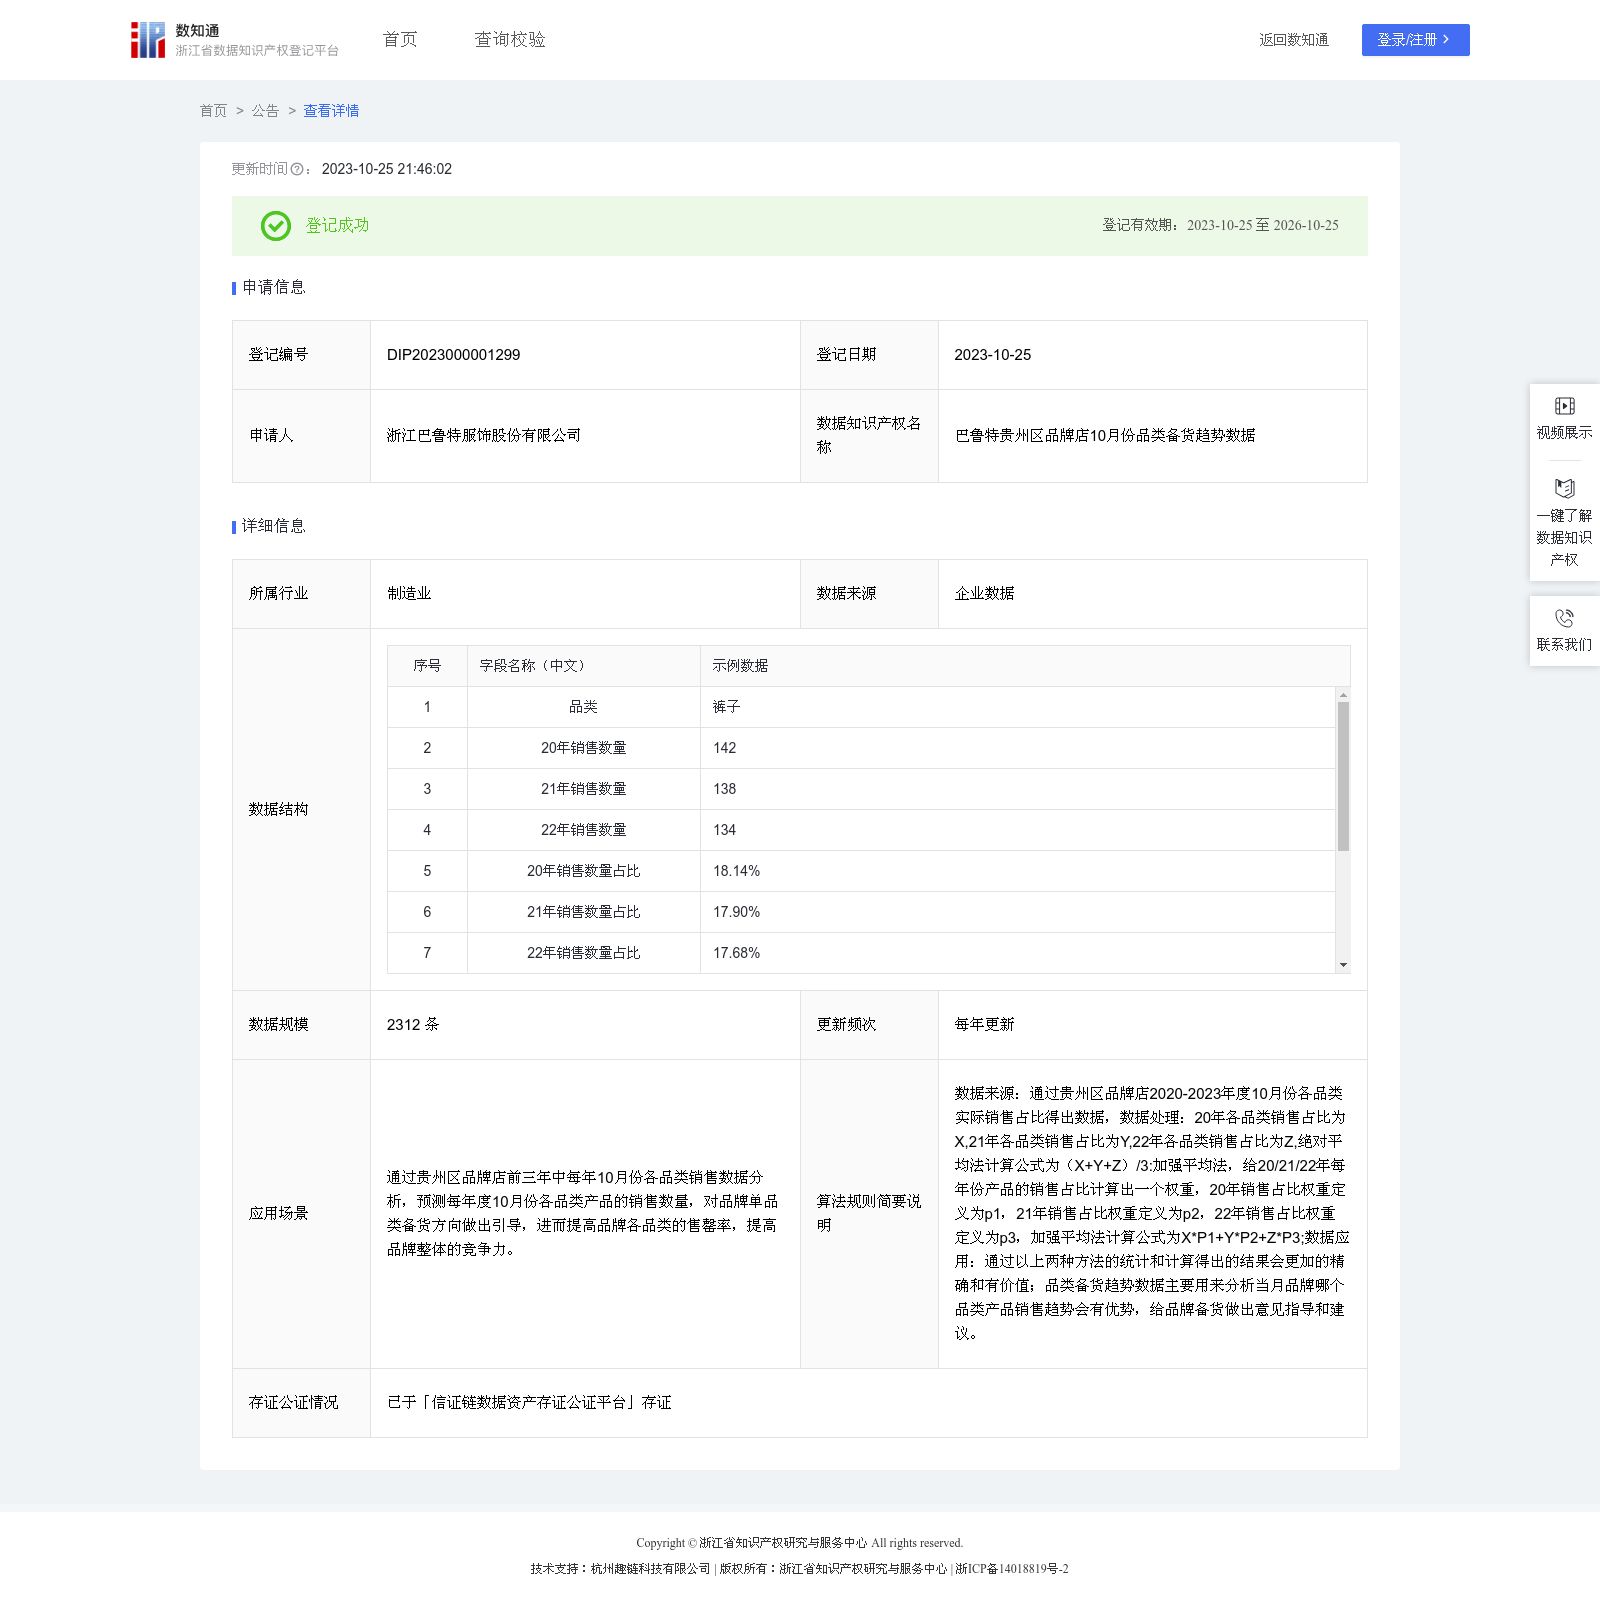Screen dimensions: 1600x1600
Task: Click the 联系我们 phone icon
Action: [x=1564, y=618]
